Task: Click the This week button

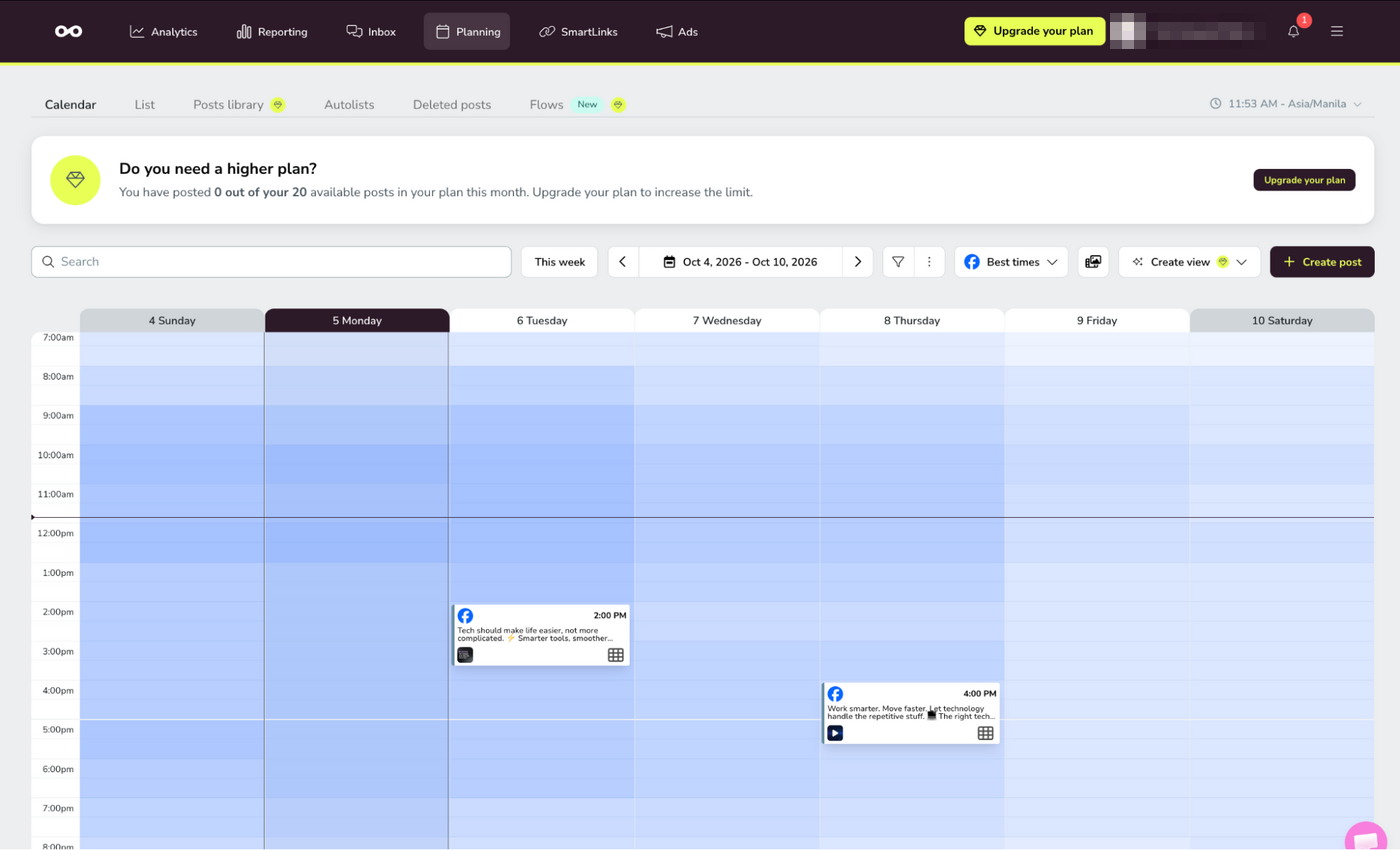Action: tap(559, 262)
